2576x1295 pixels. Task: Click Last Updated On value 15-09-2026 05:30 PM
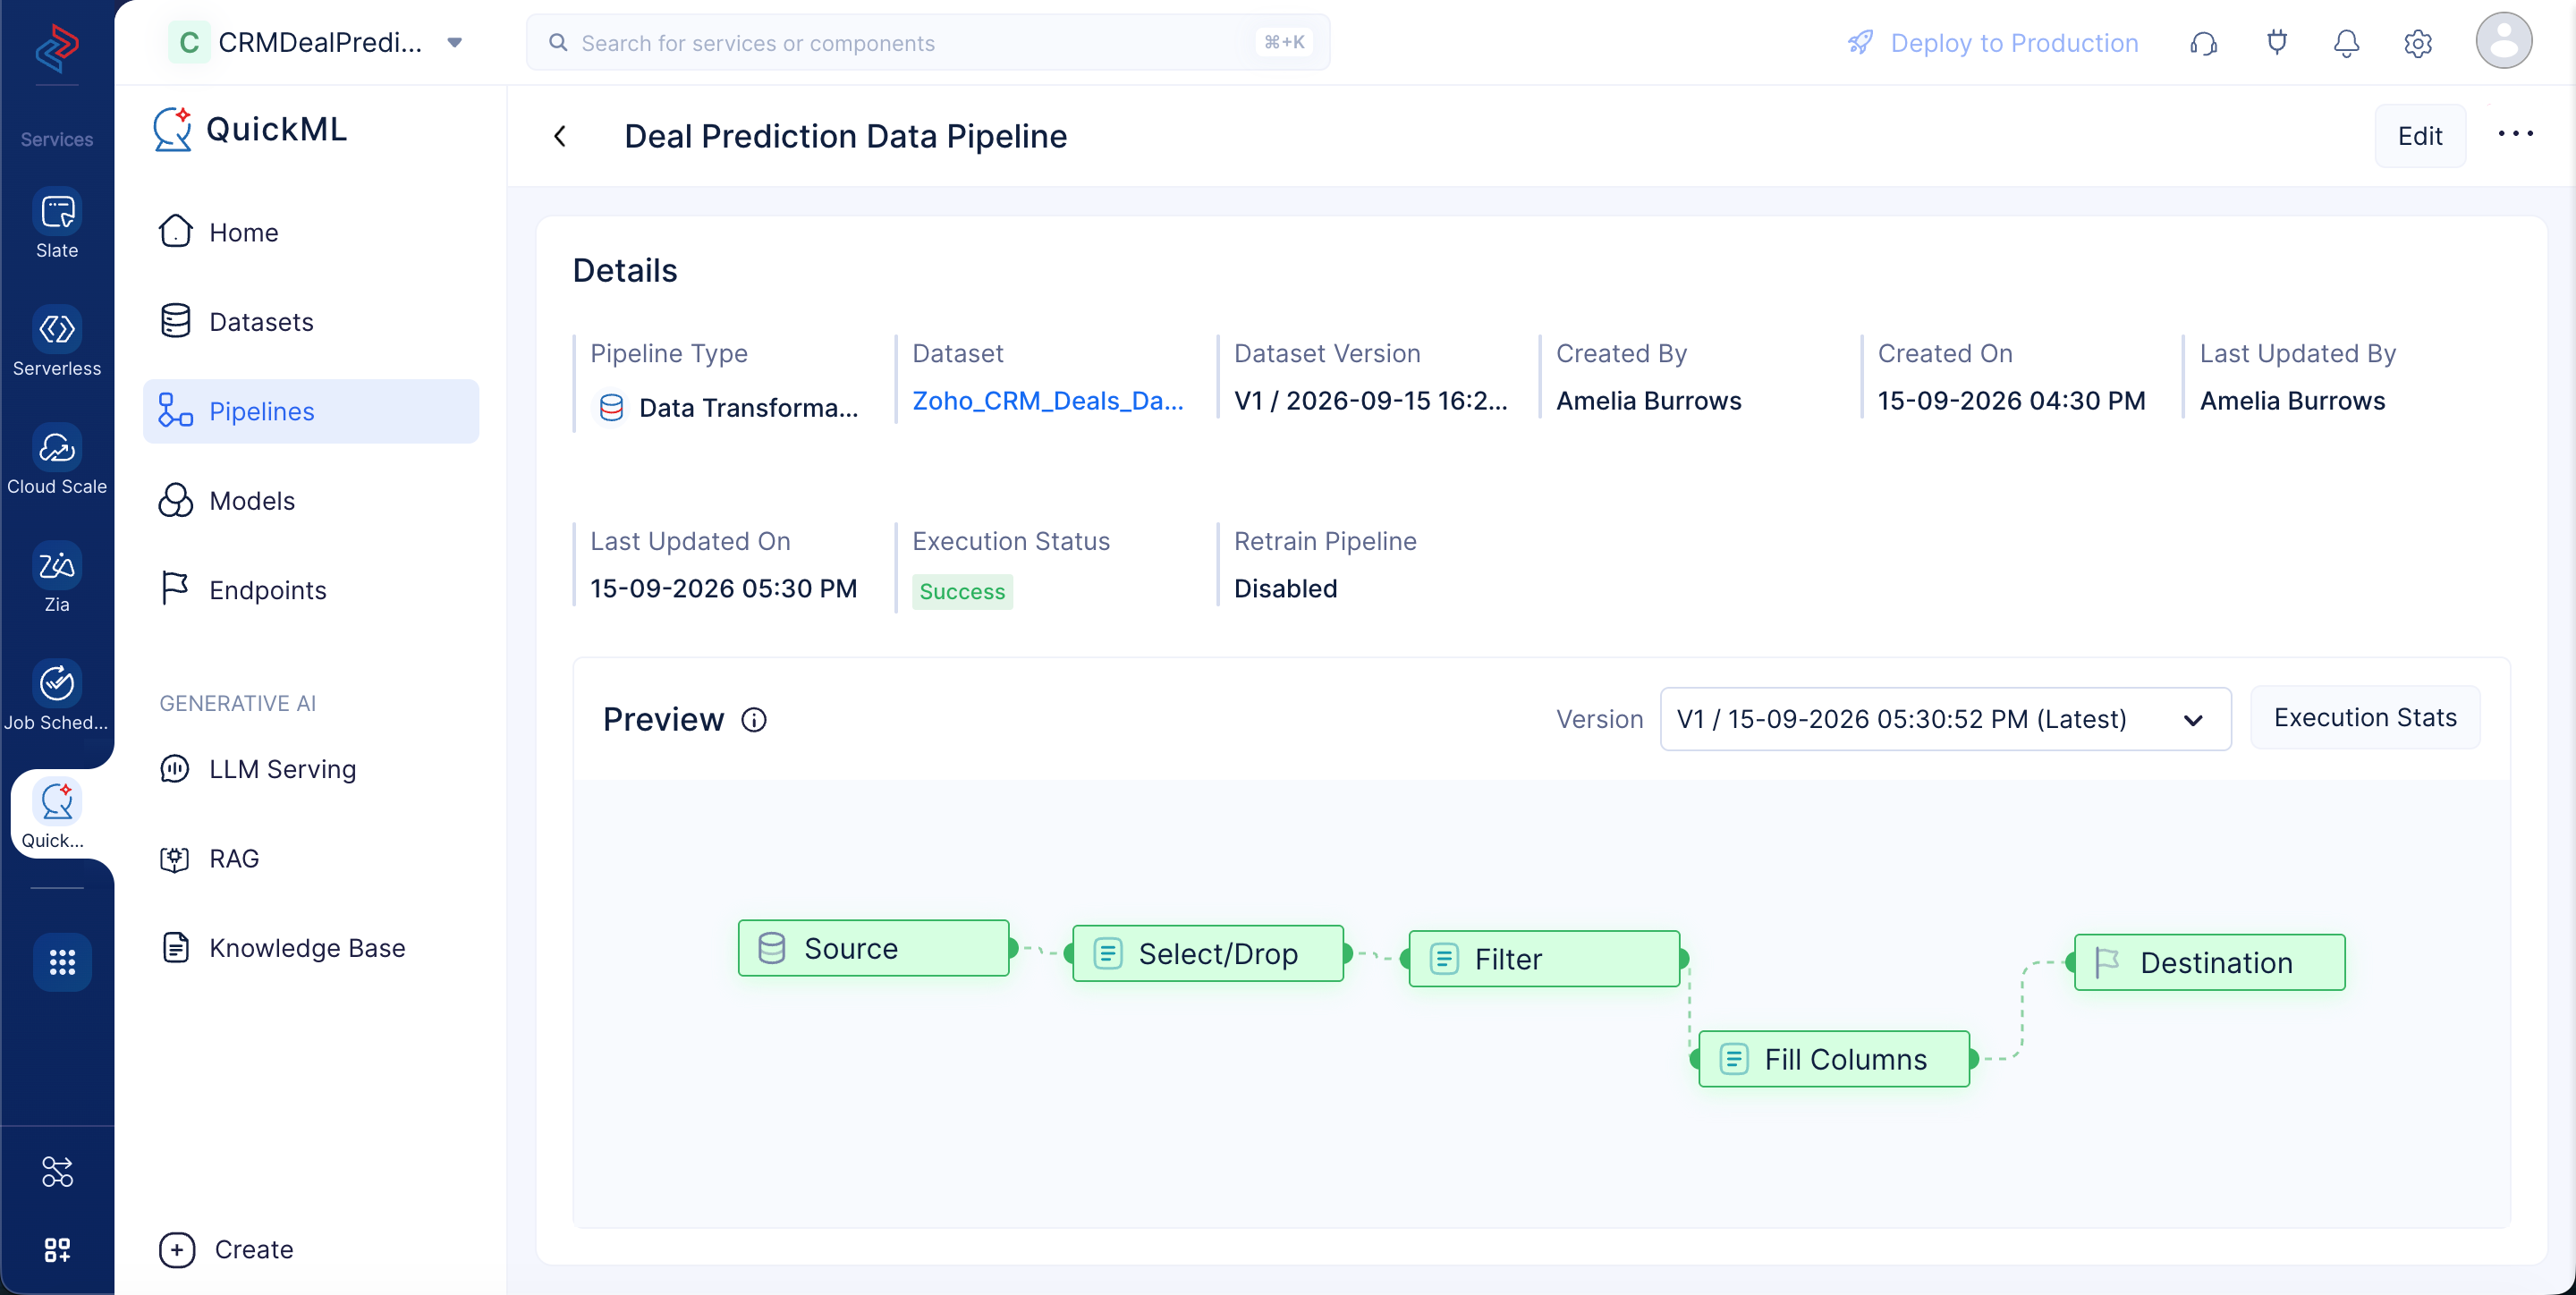pyautogui.click(x=723, y=588)
